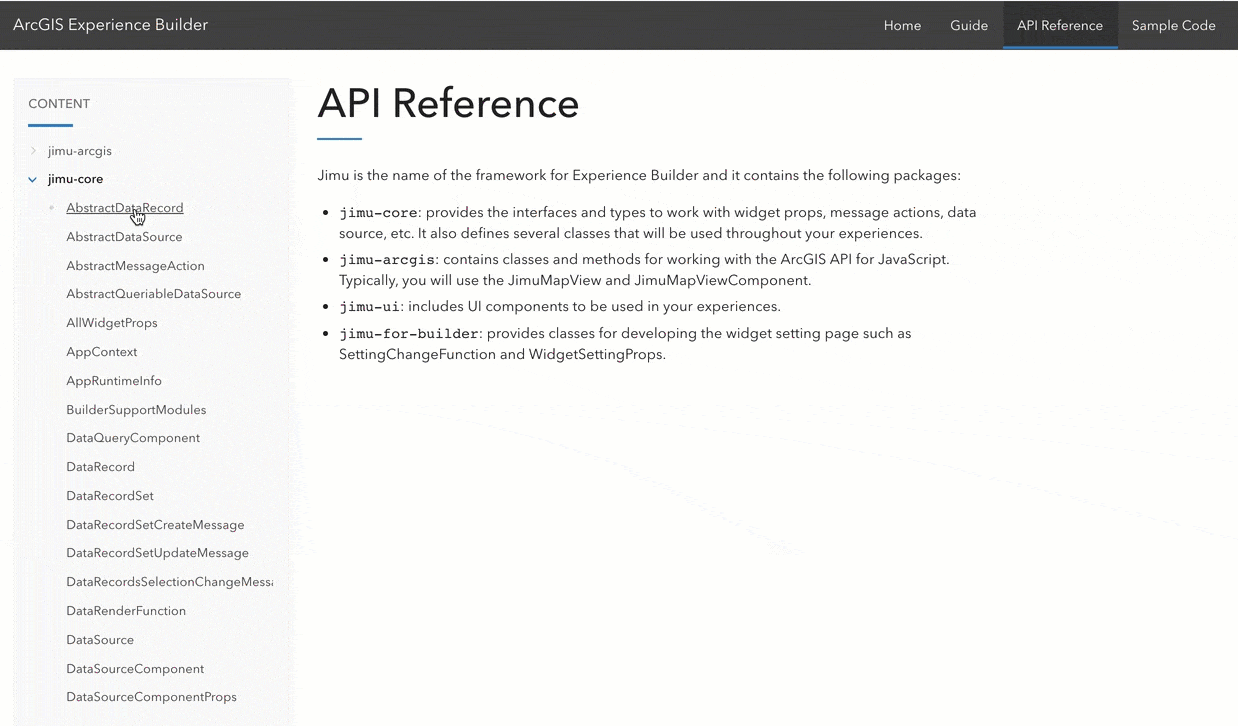Open the DataRecord class page

click(100, 466)
